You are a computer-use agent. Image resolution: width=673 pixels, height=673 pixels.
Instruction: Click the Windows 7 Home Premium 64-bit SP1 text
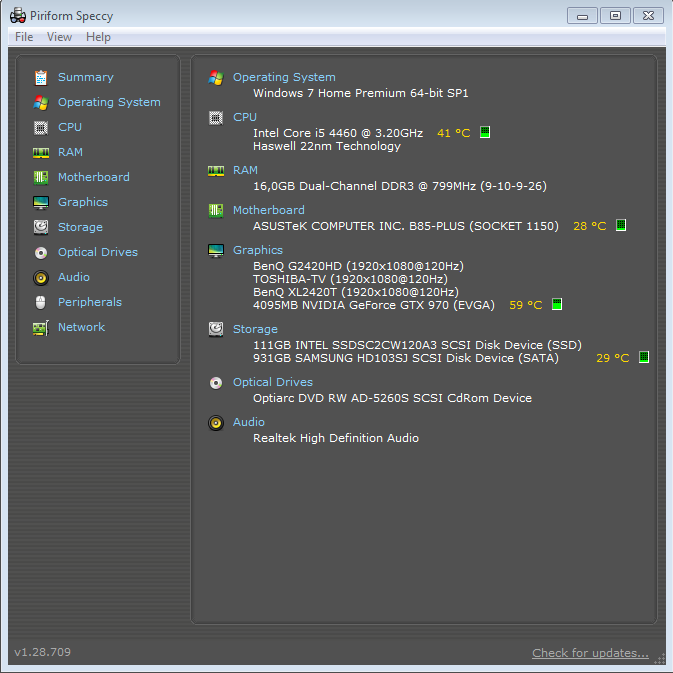tap(361, 93)
